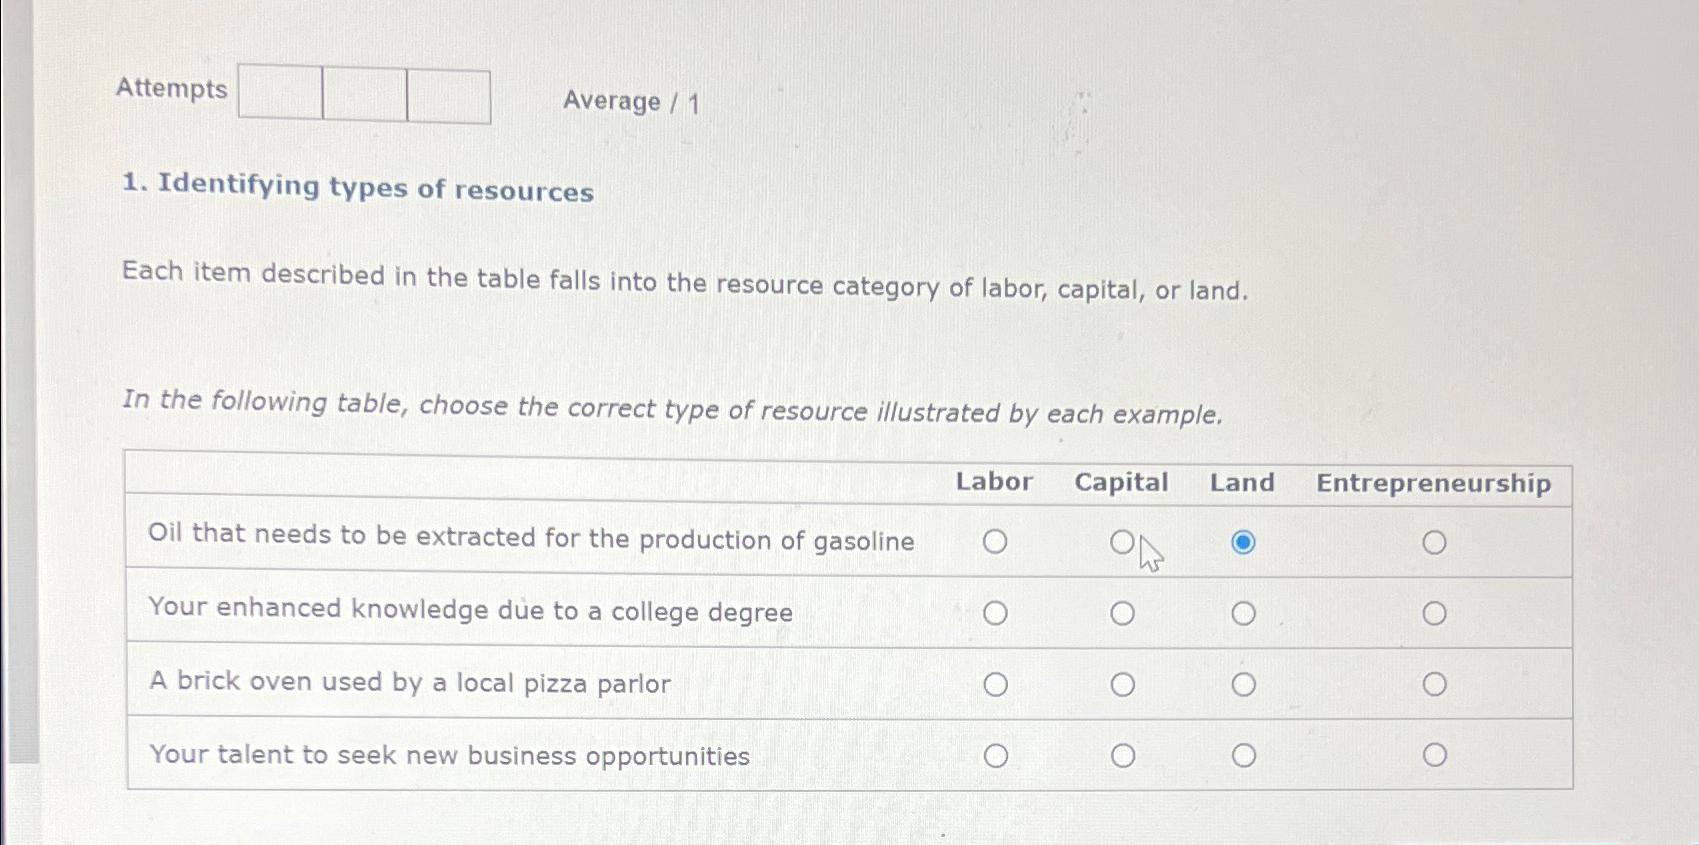Click the third Attempts box

tap(447, 95)
